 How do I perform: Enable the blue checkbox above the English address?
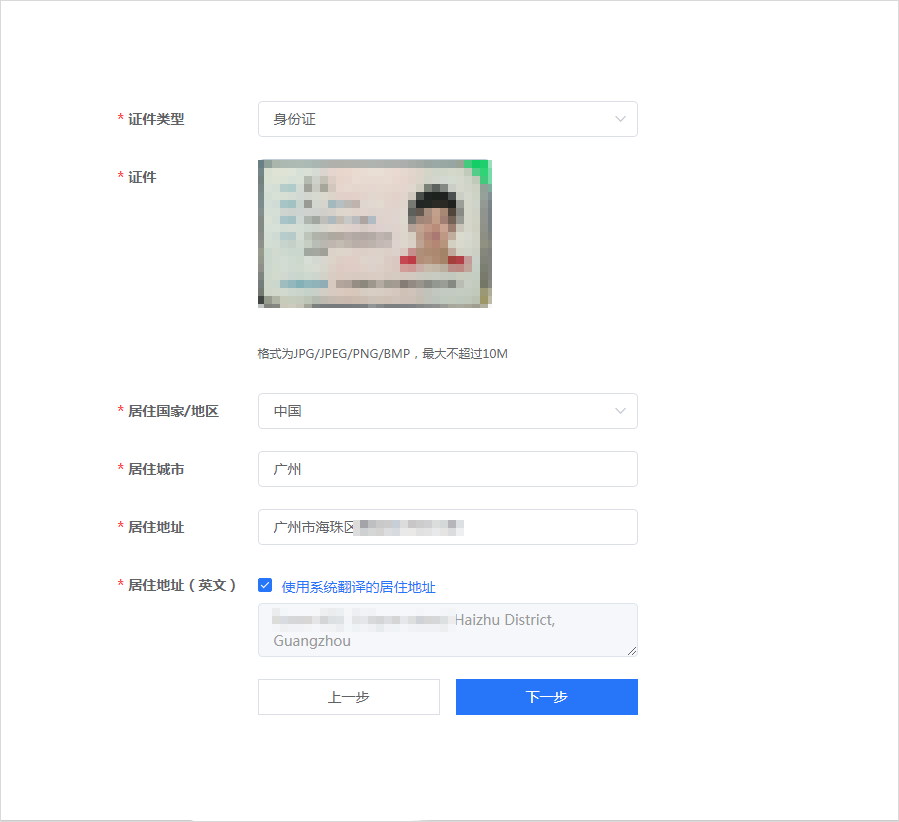tap(265, 585)
